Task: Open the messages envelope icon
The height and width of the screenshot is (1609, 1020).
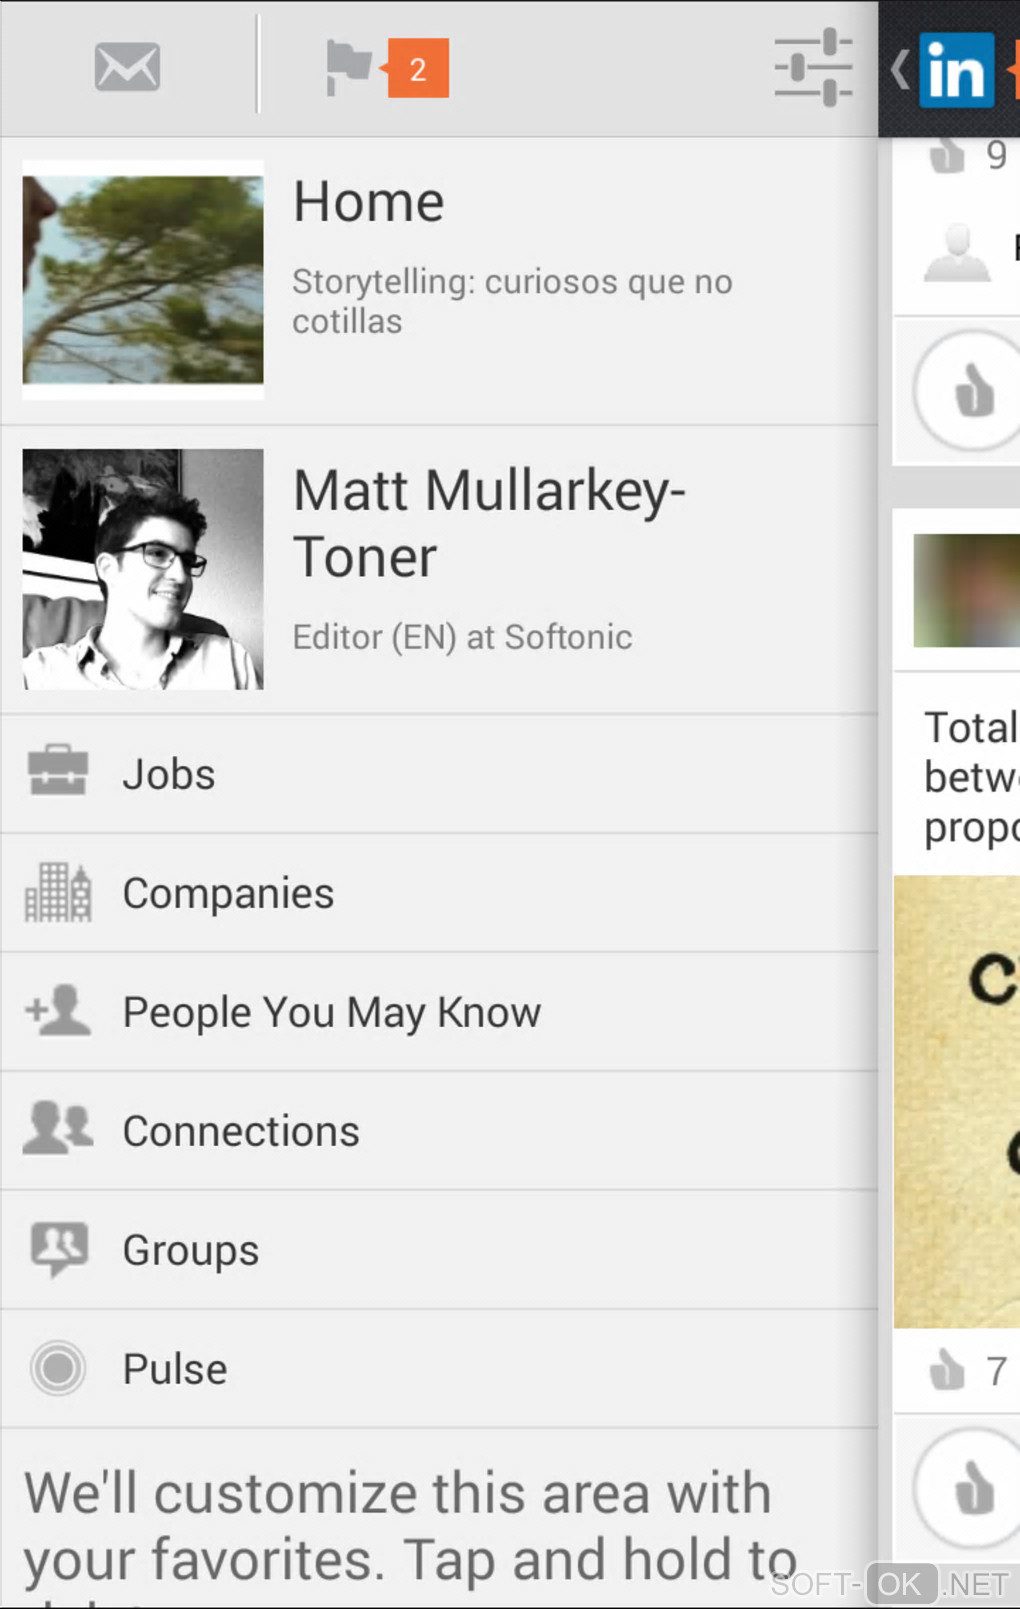Action: point(127,67)
